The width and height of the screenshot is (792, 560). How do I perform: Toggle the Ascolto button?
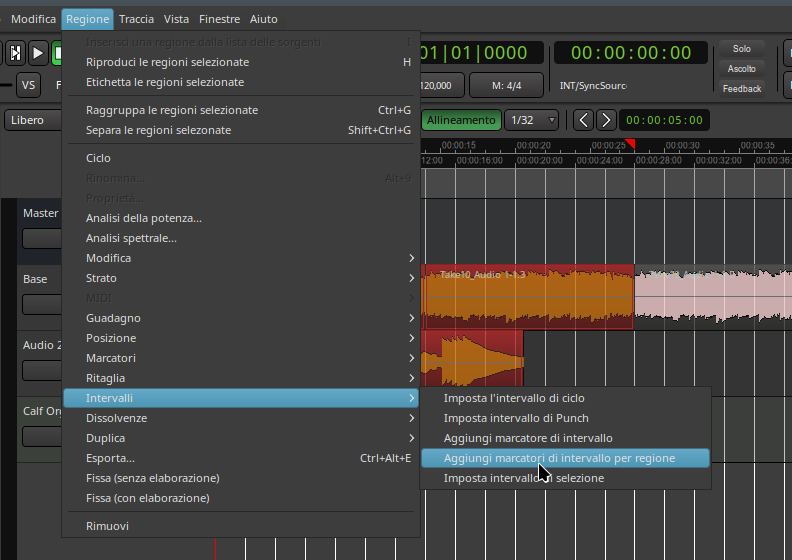741,69
